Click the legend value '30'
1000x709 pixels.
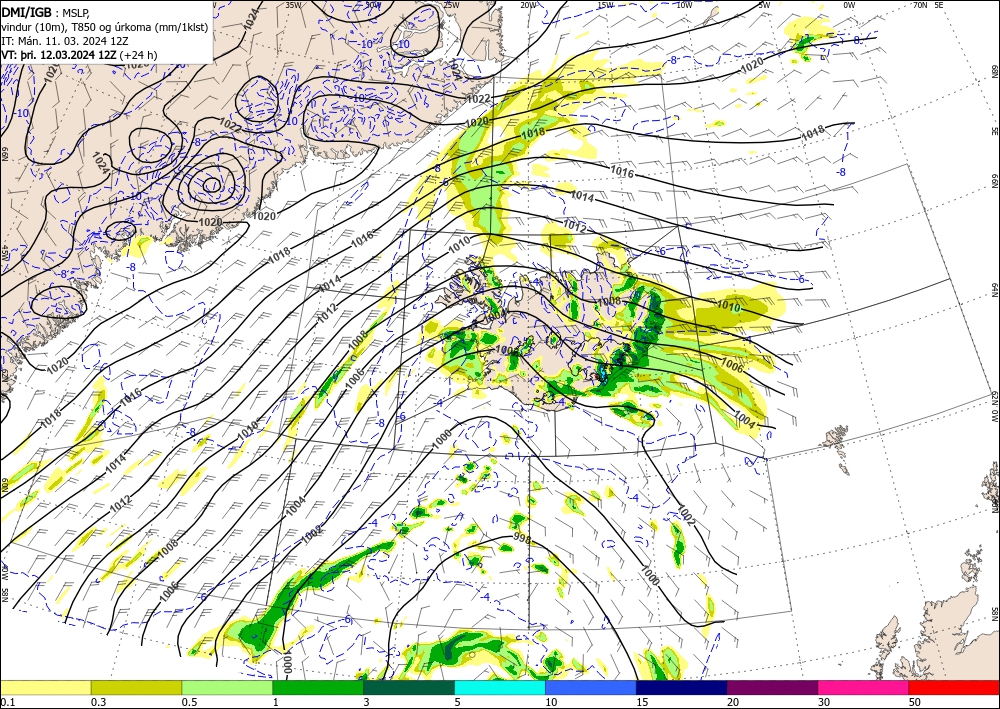point(824,702)
